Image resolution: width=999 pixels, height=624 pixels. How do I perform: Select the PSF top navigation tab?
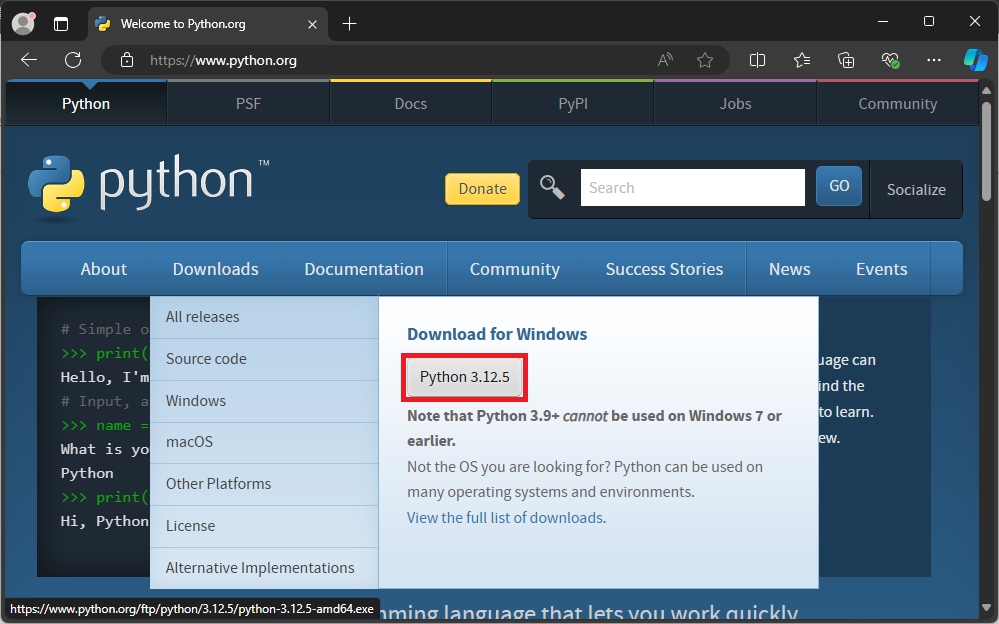click(x=248, y=103)
